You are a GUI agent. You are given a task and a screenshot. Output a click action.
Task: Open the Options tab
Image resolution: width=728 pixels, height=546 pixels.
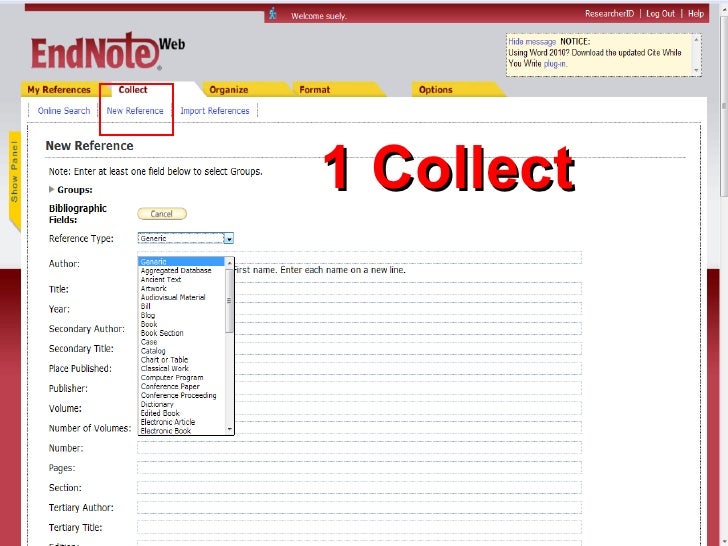click(x=436, y=90)
